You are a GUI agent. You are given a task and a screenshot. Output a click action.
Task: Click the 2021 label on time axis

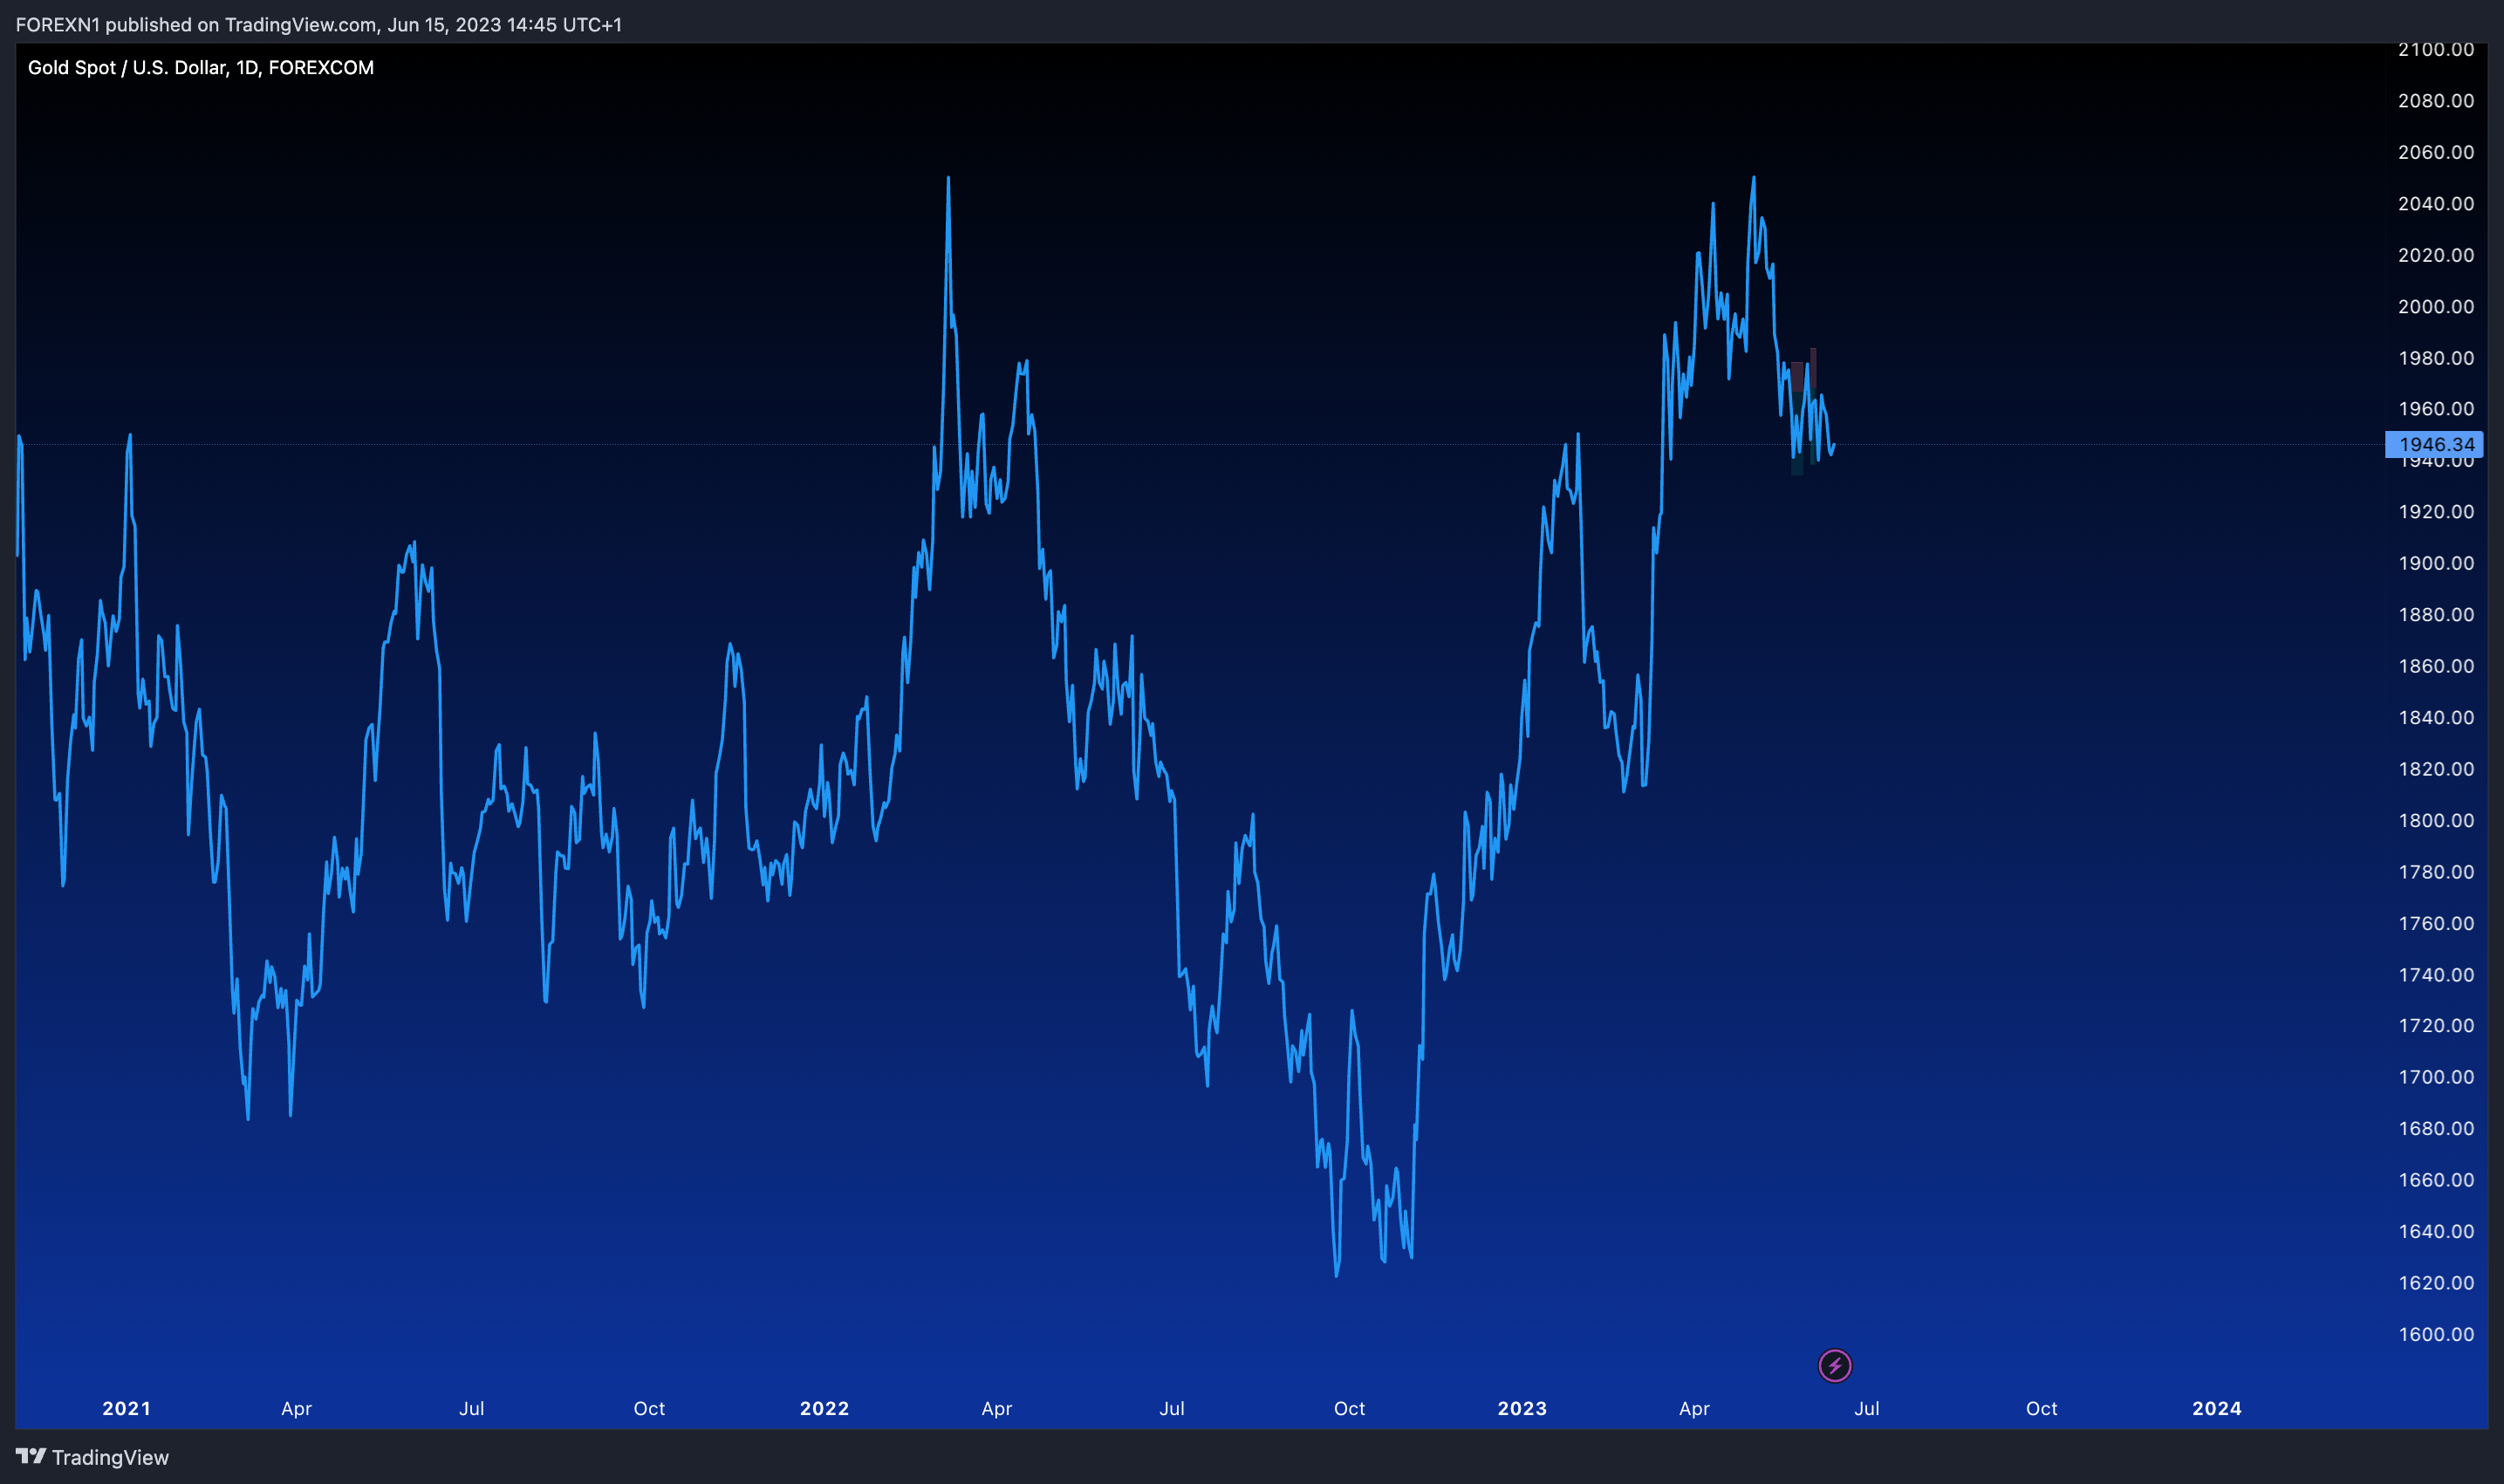pos(126,1408)
